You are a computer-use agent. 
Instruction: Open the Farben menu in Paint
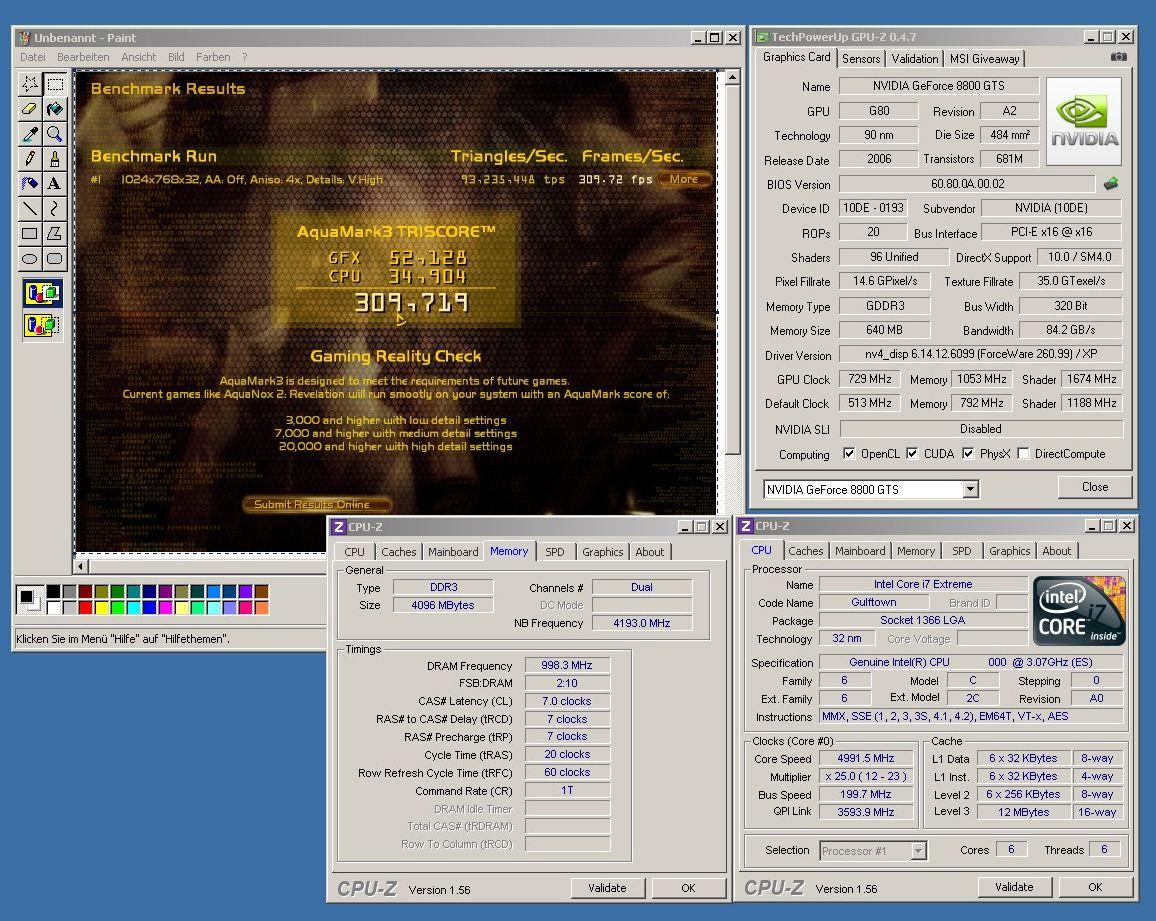213,57
